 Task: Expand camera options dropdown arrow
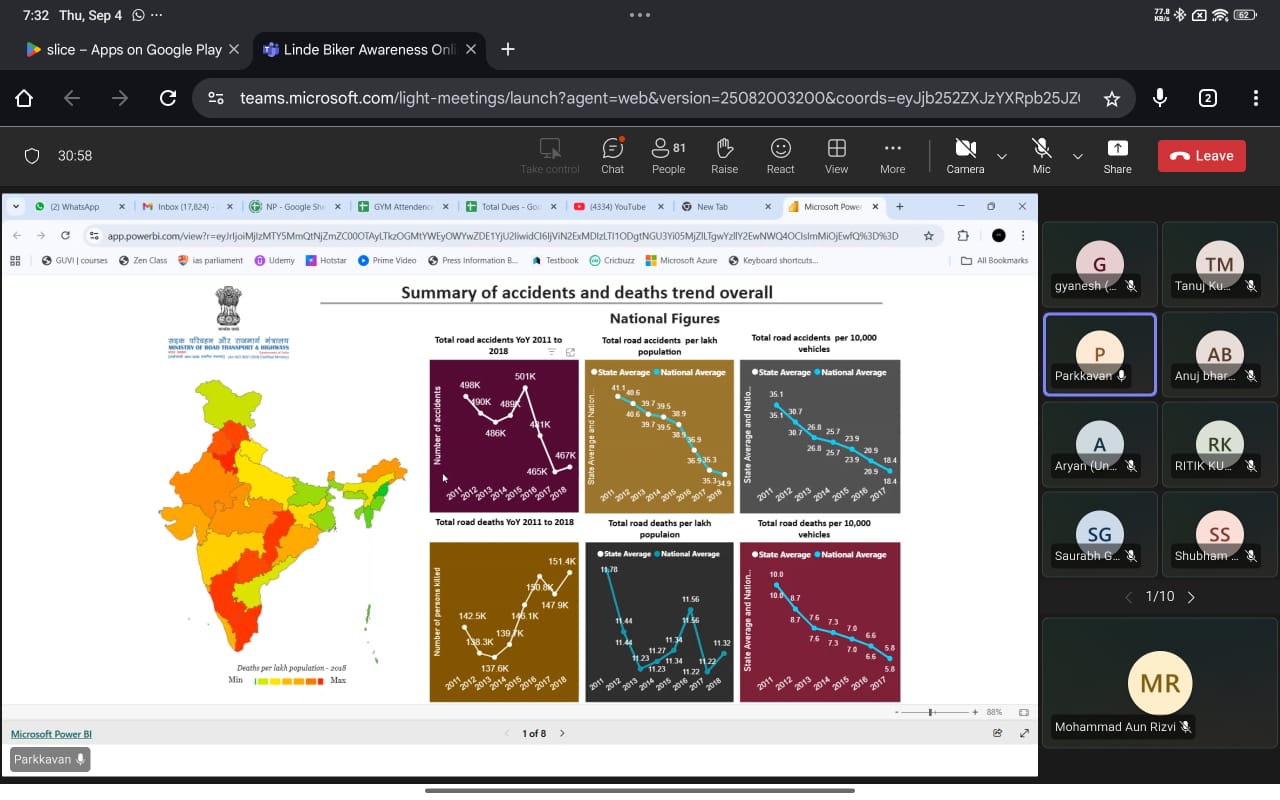(1002, 156)
